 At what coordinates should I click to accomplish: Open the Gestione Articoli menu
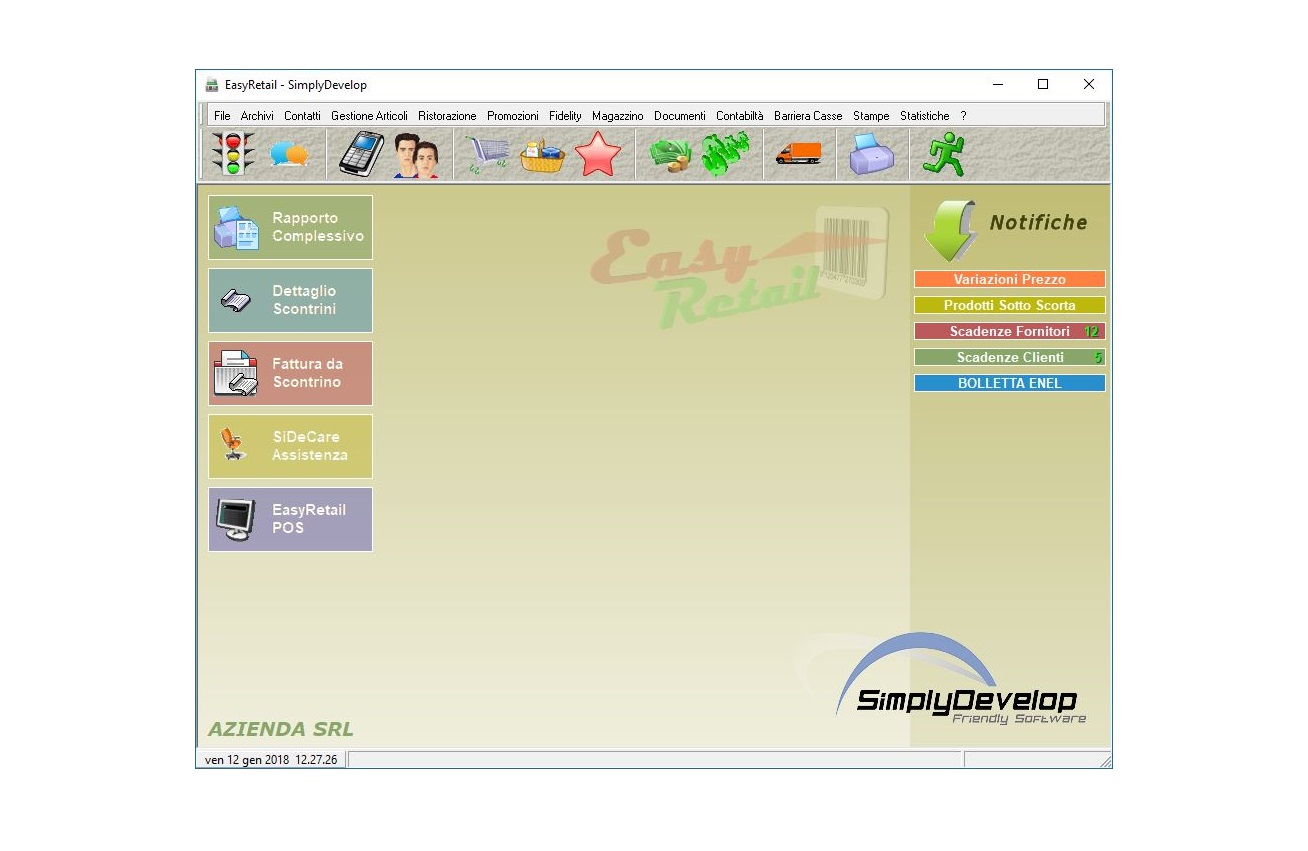pyautogui.click(x=369, y=116)
